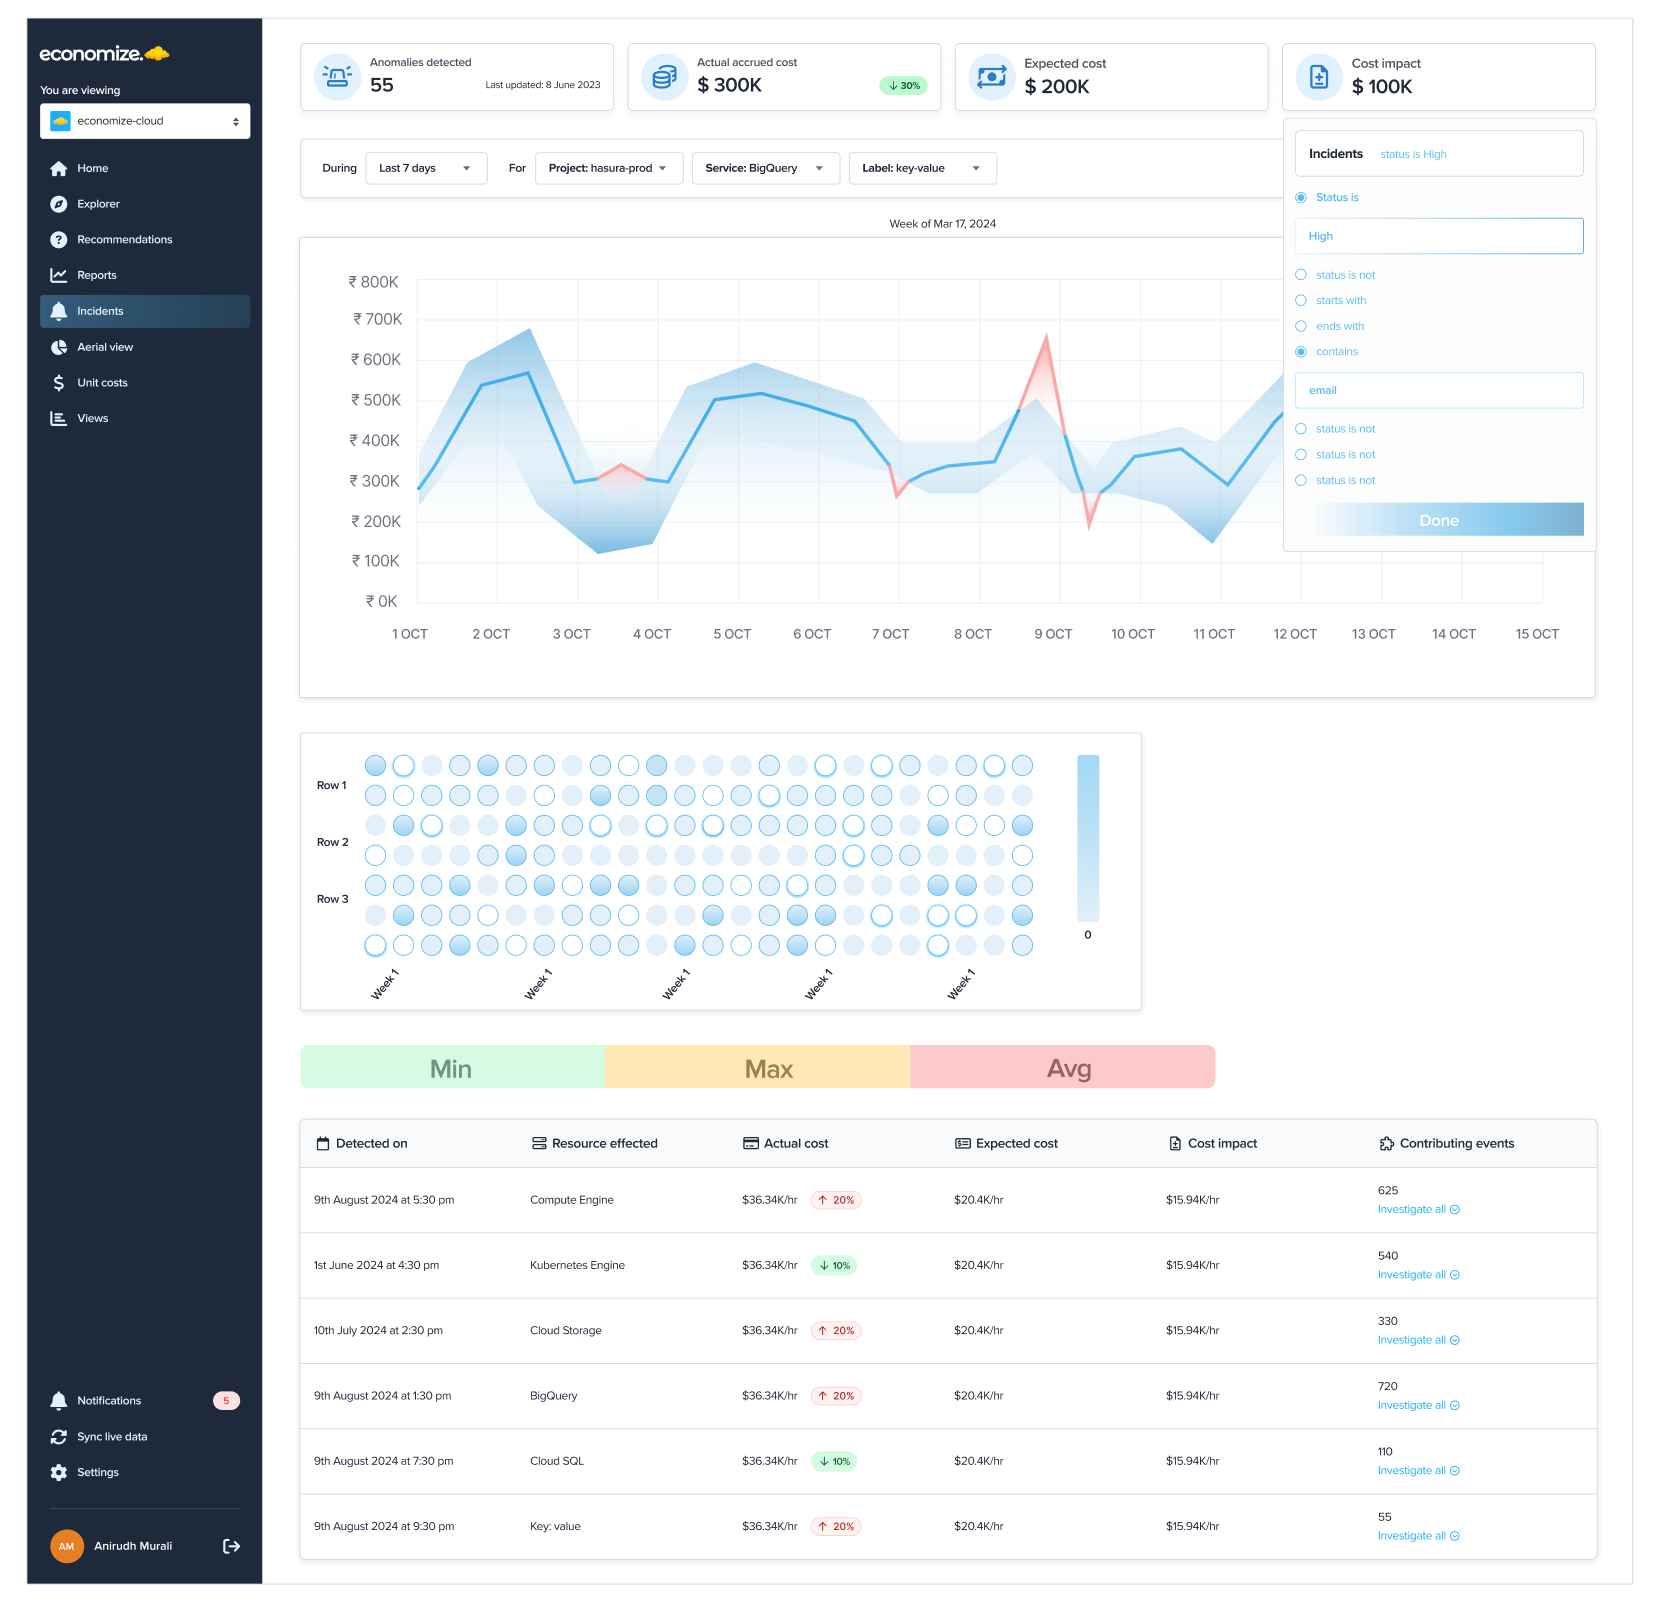The width and height of the screenshot is (1659, 1605).
Task: Select the 'starts with' radio button
Action: coord(1301,300)
